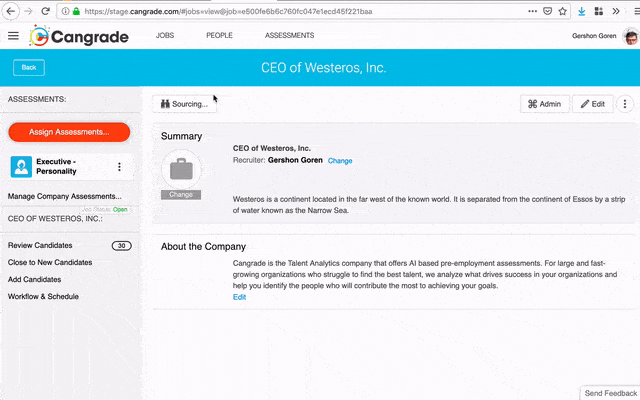The height and width of the screenshot is (400, 640).
Task: Click the briefcase job image
Action: pyautogui.click(x=181, y=169)
